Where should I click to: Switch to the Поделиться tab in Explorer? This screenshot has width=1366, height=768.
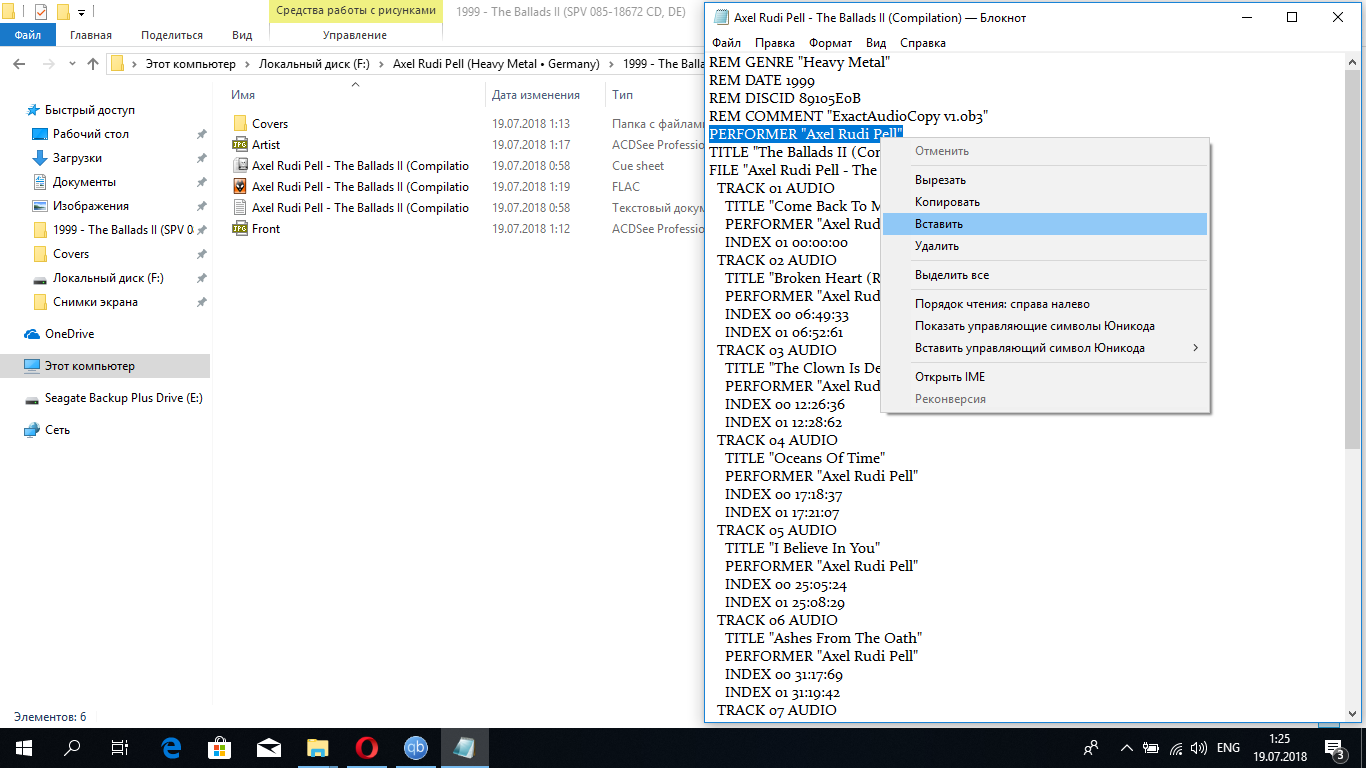pyautogui.click(x=172, y=35)
